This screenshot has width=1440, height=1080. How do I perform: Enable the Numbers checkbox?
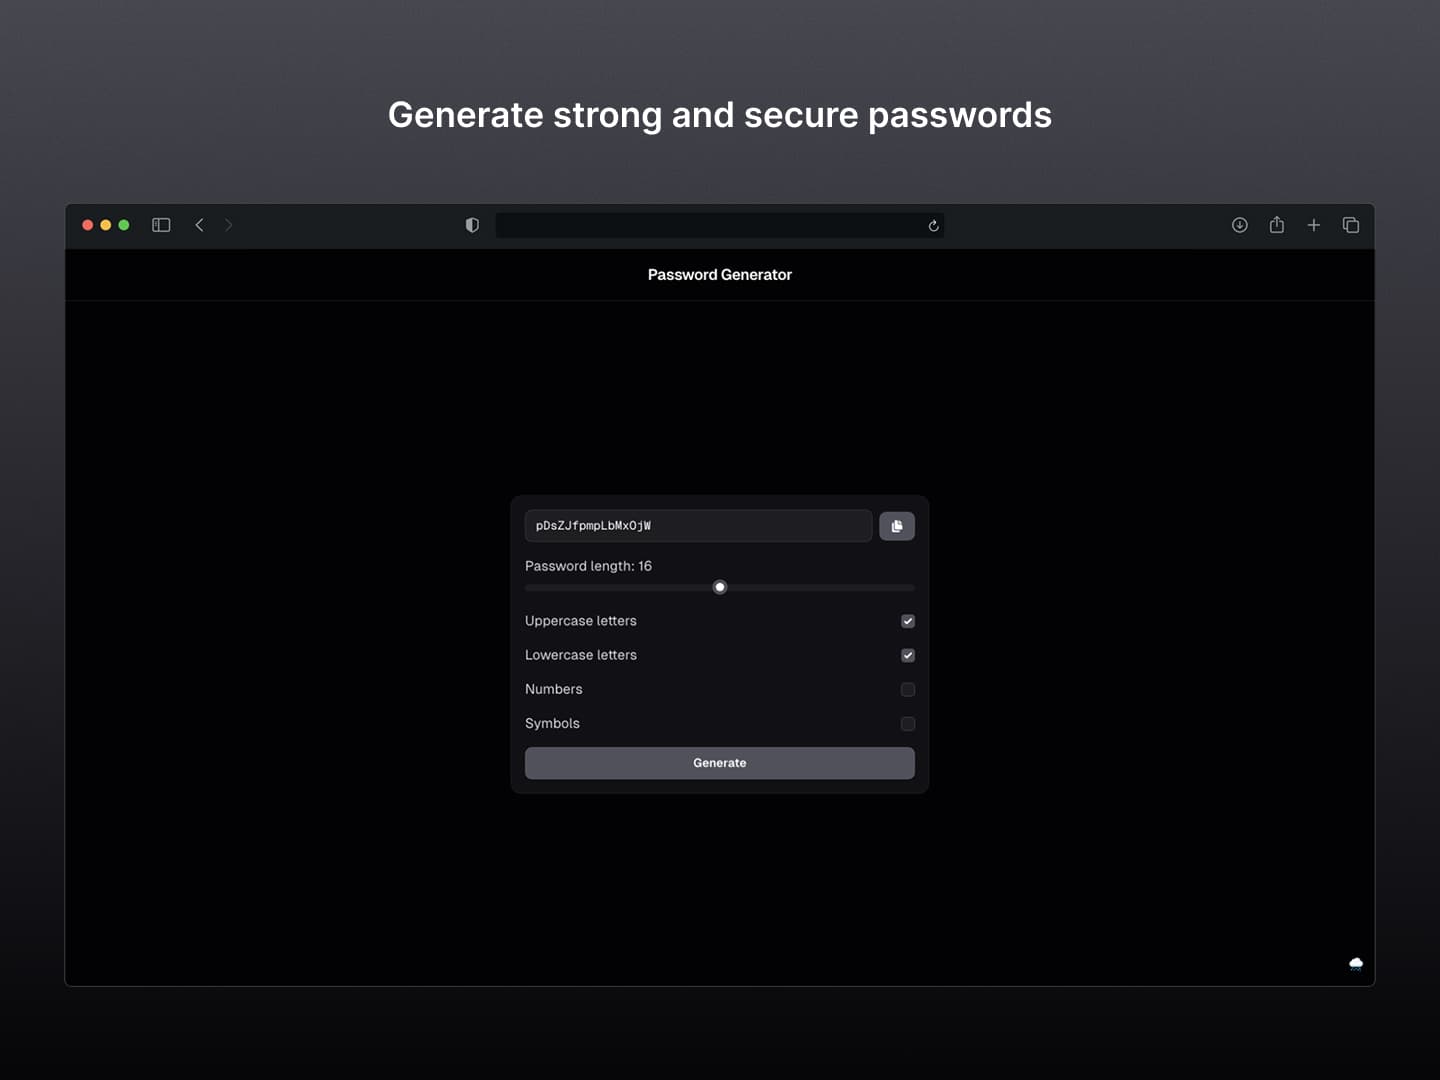[908, 689]
